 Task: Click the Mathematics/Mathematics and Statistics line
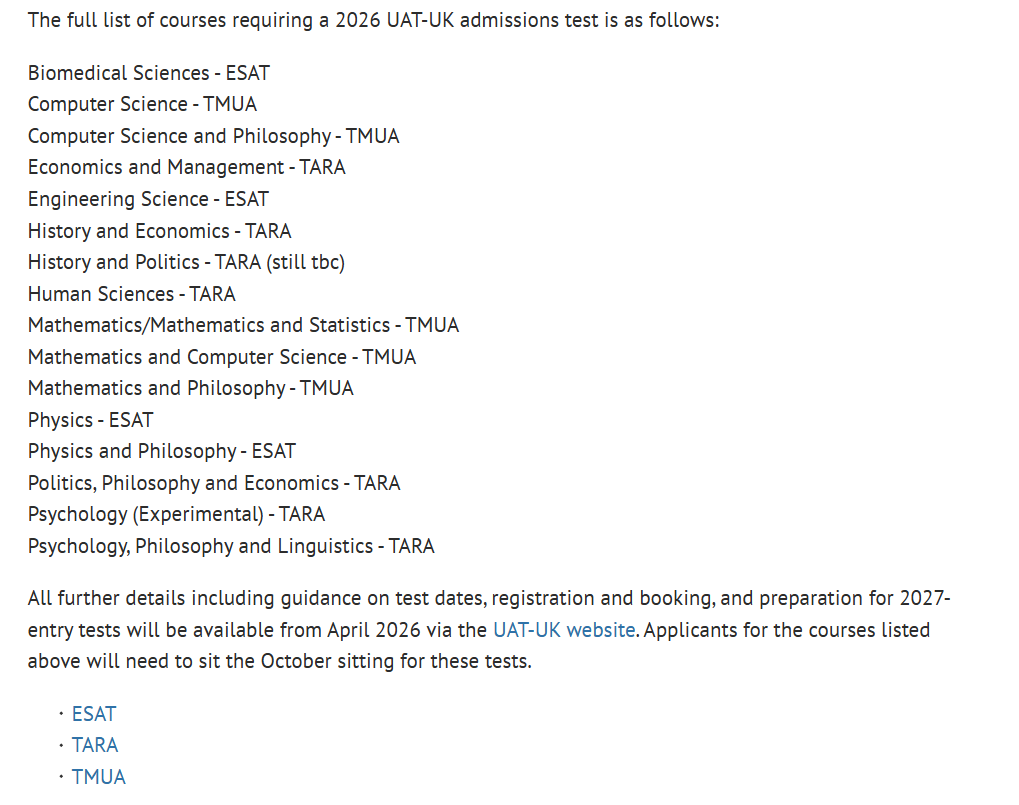243,325
